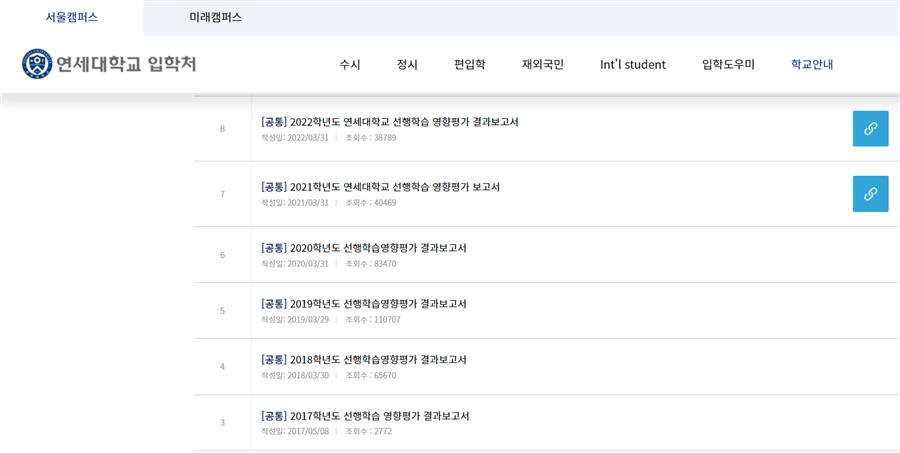Open the 학교안내 menu
The height and width of the screenshot is (453, 900).
tap(812, 64)
